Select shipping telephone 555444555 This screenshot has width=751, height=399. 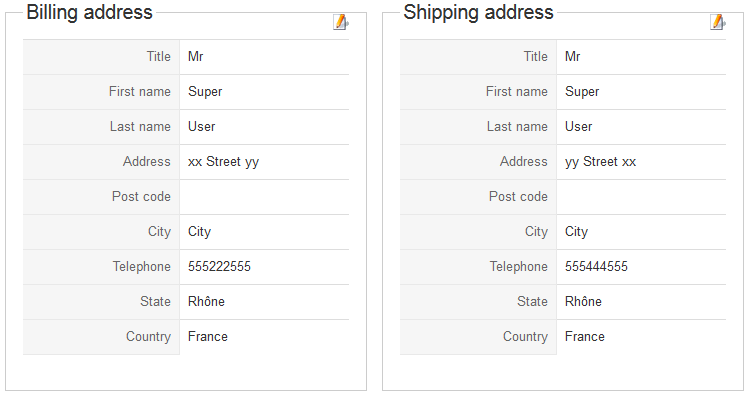click(x=596, y=266)
